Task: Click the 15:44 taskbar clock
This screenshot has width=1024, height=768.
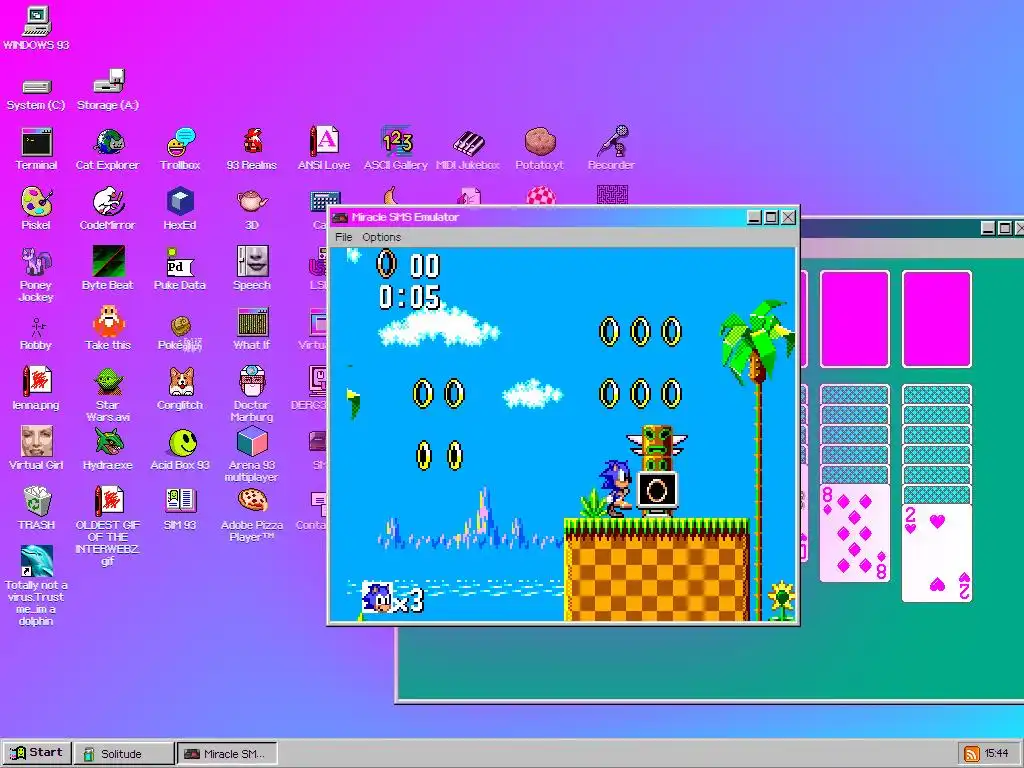Action: coord(997,754)
